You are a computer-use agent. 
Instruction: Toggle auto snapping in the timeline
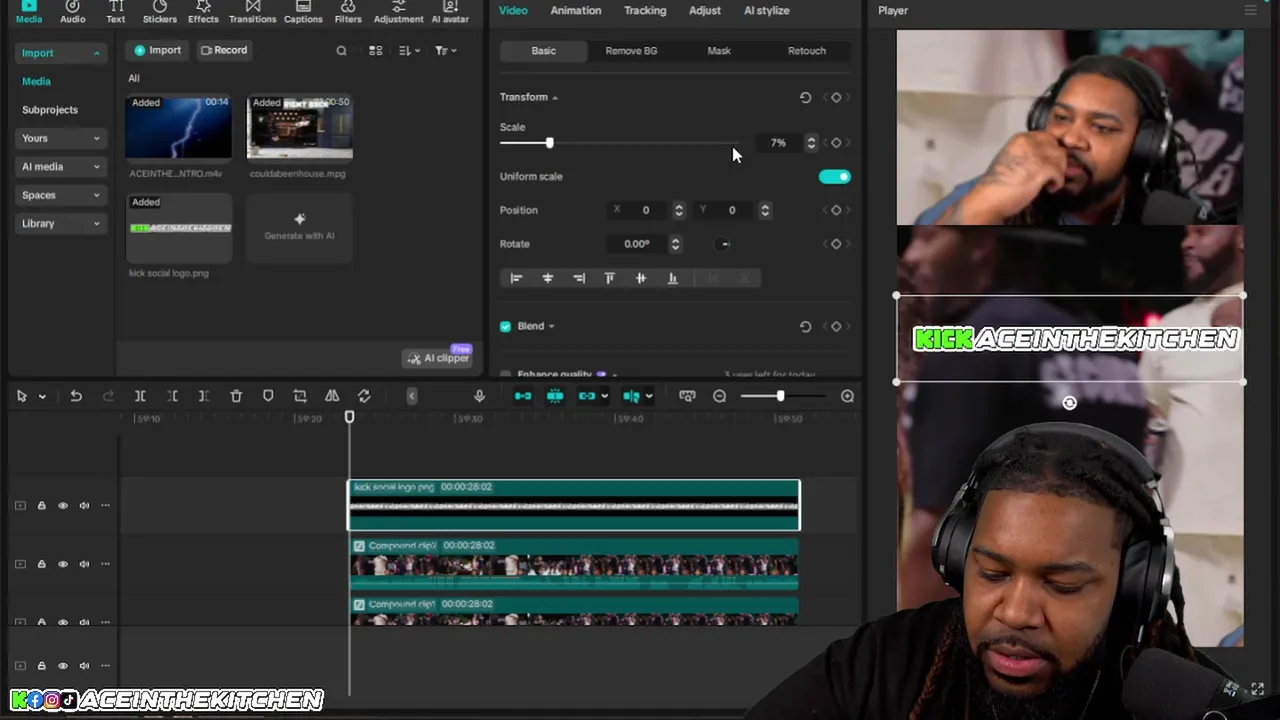click(x=555, y=396)
